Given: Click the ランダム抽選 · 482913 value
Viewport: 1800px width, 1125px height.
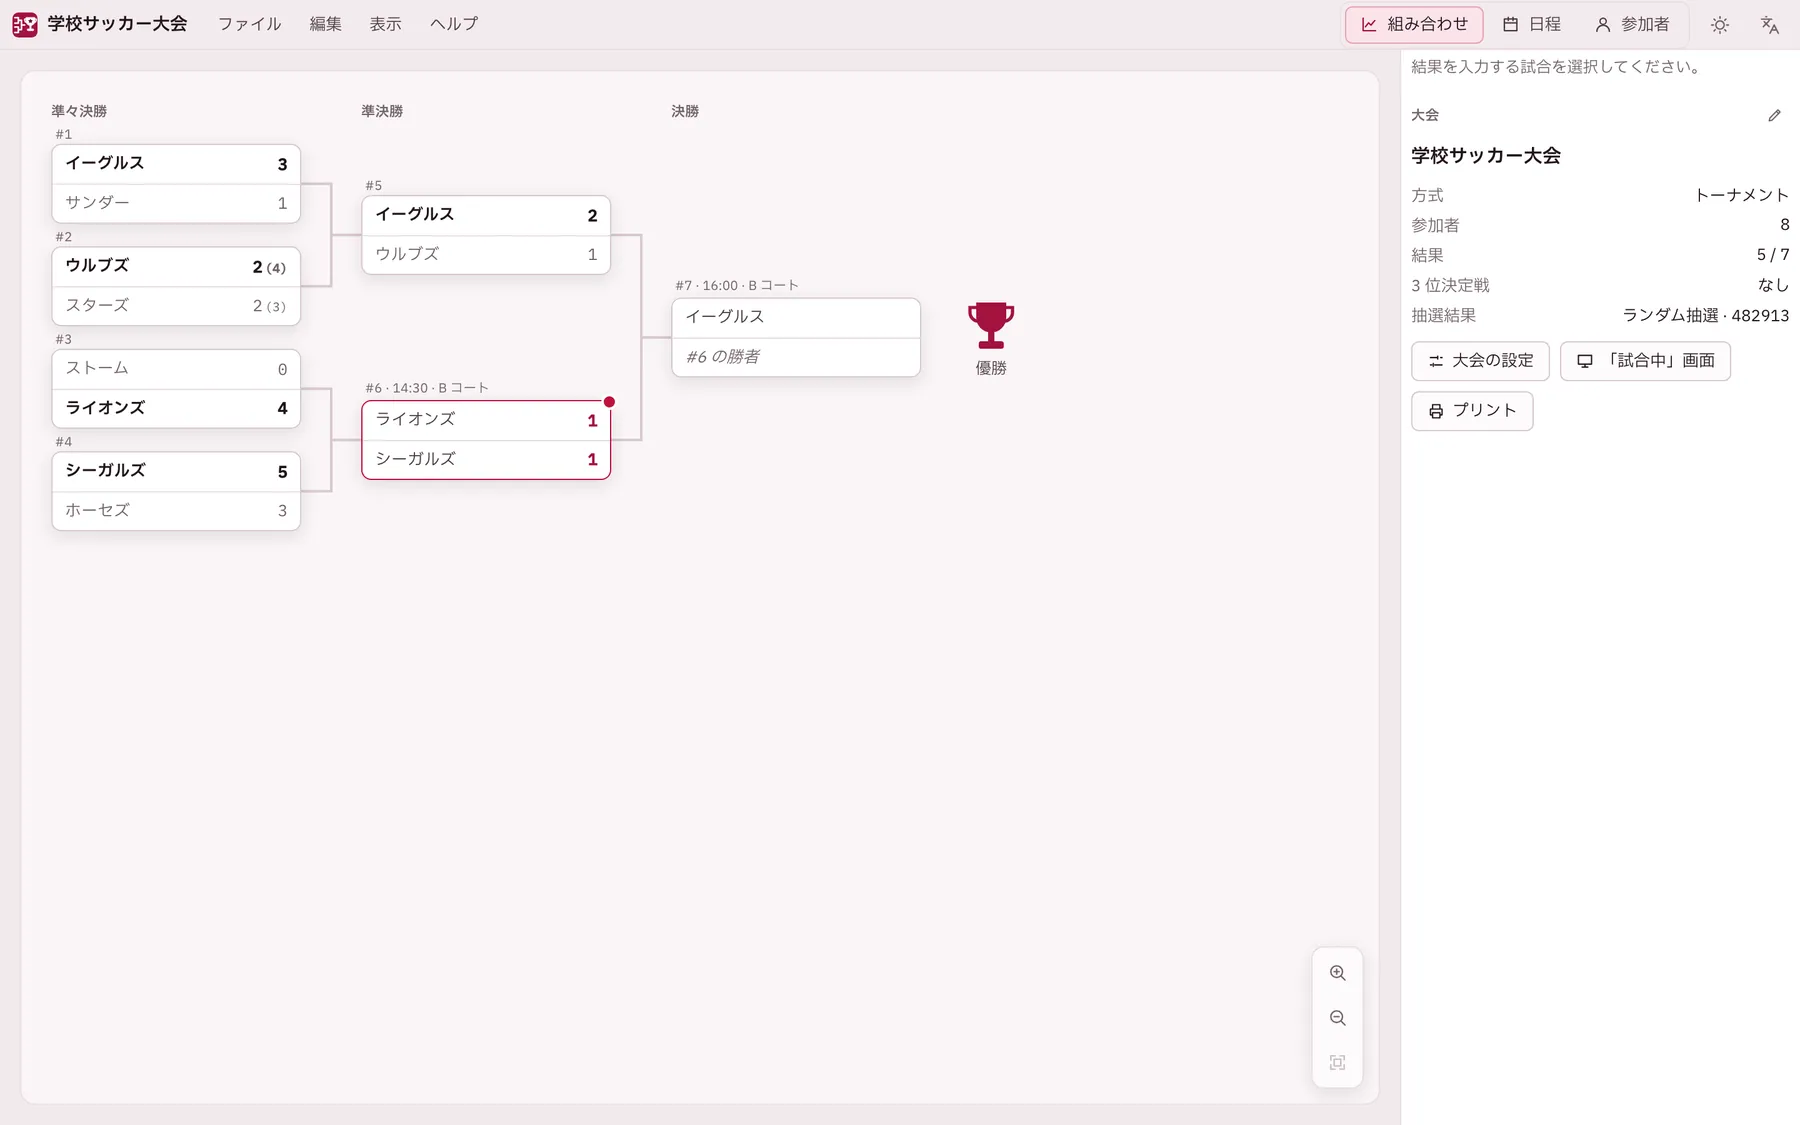Looking at the screenshot, I should click(1706, 316).
